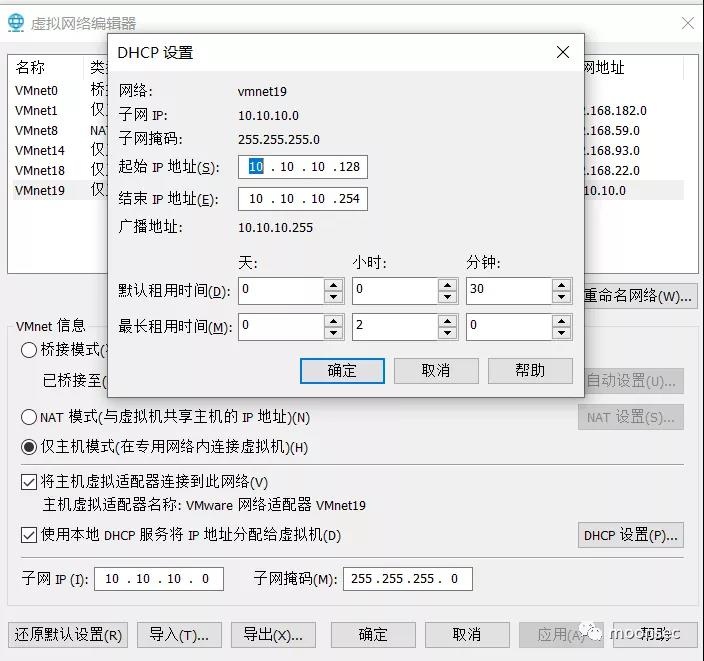Screen dimensions: 704x661
Task: Select VMnet18 row in network list
Action: [60, 170]
